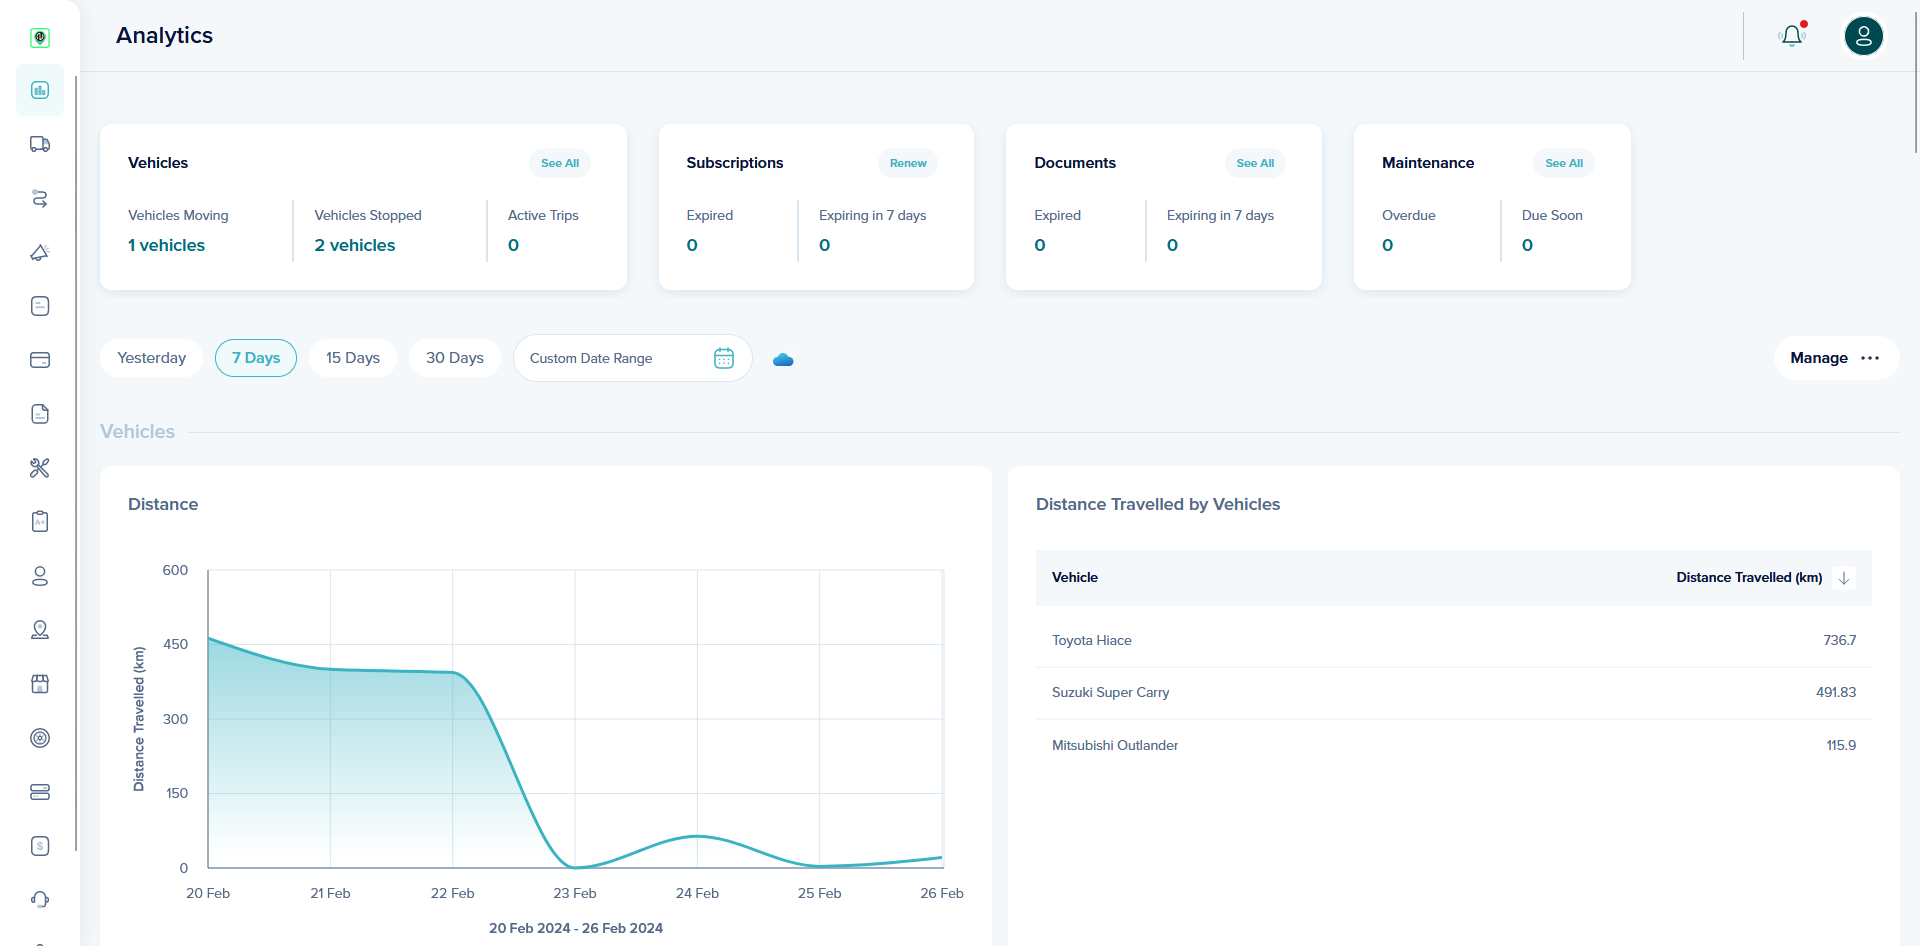Click the 736.7 distance value
This screenshot has width=1920, height=946.
point(1839,641)
